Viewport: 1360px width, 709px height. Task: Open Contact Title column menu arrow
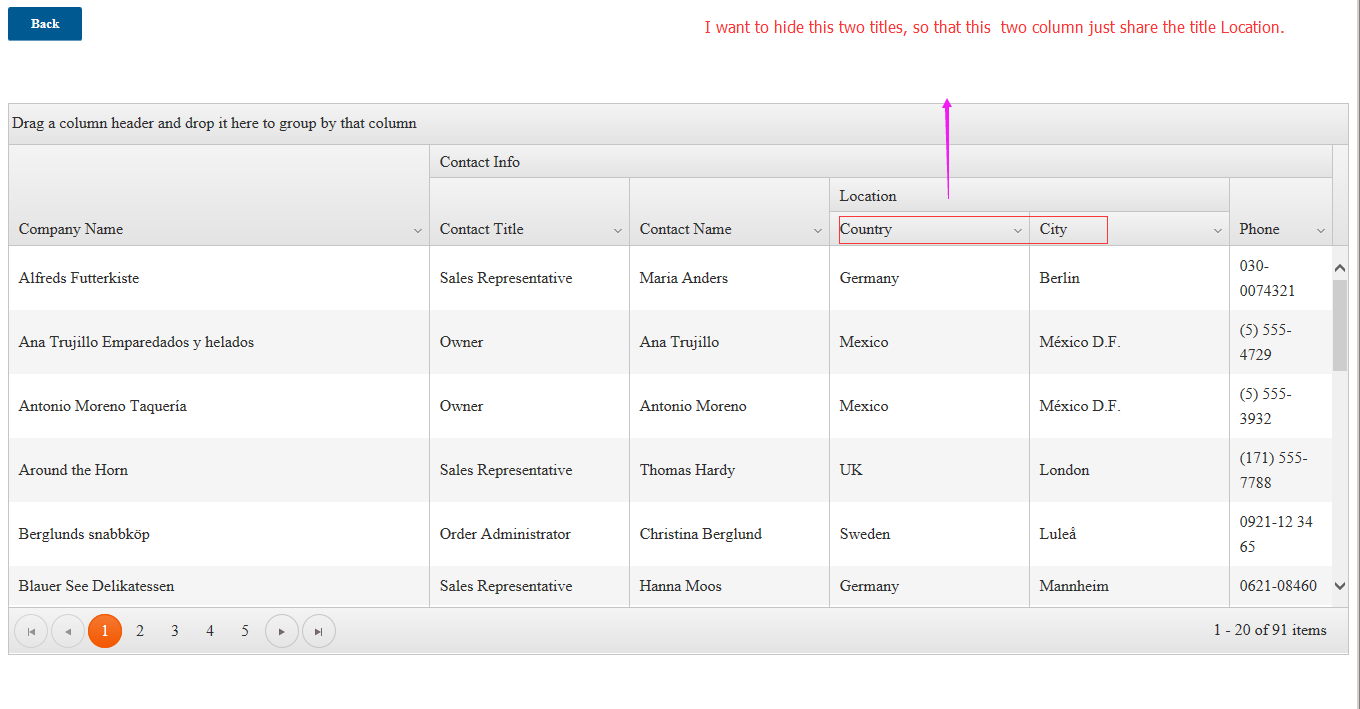click(x=618, y=230)
